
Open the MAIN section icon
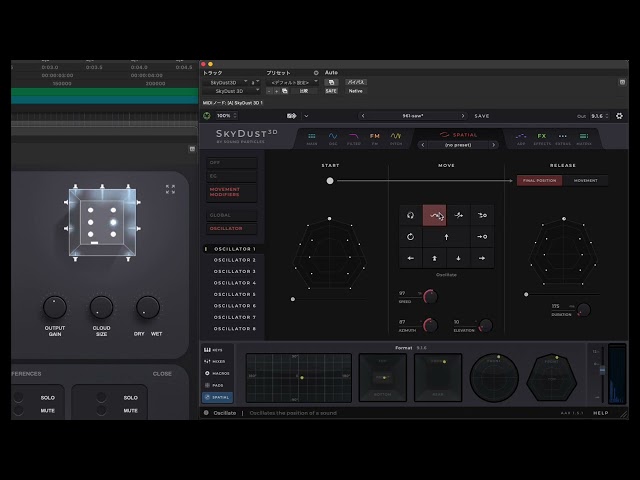click(312, 138)
